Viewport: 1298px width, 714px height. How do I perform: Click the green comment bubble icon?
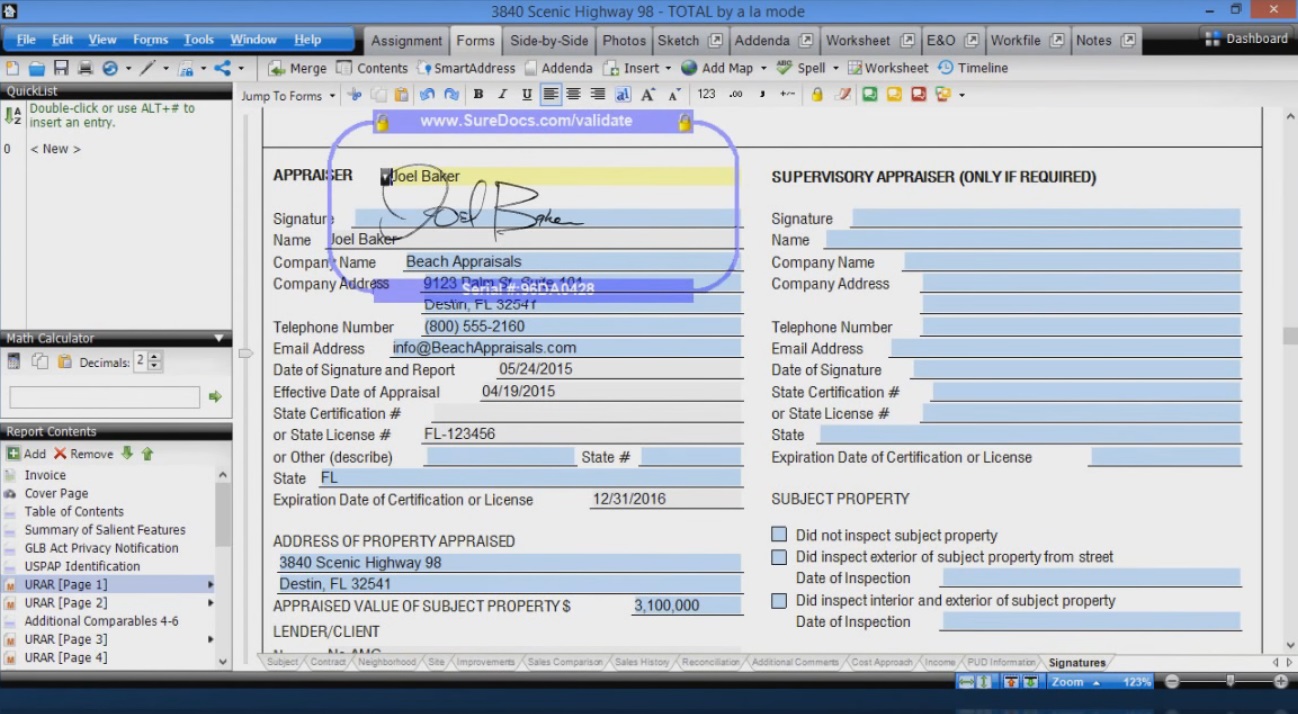[x=869, y=95]
